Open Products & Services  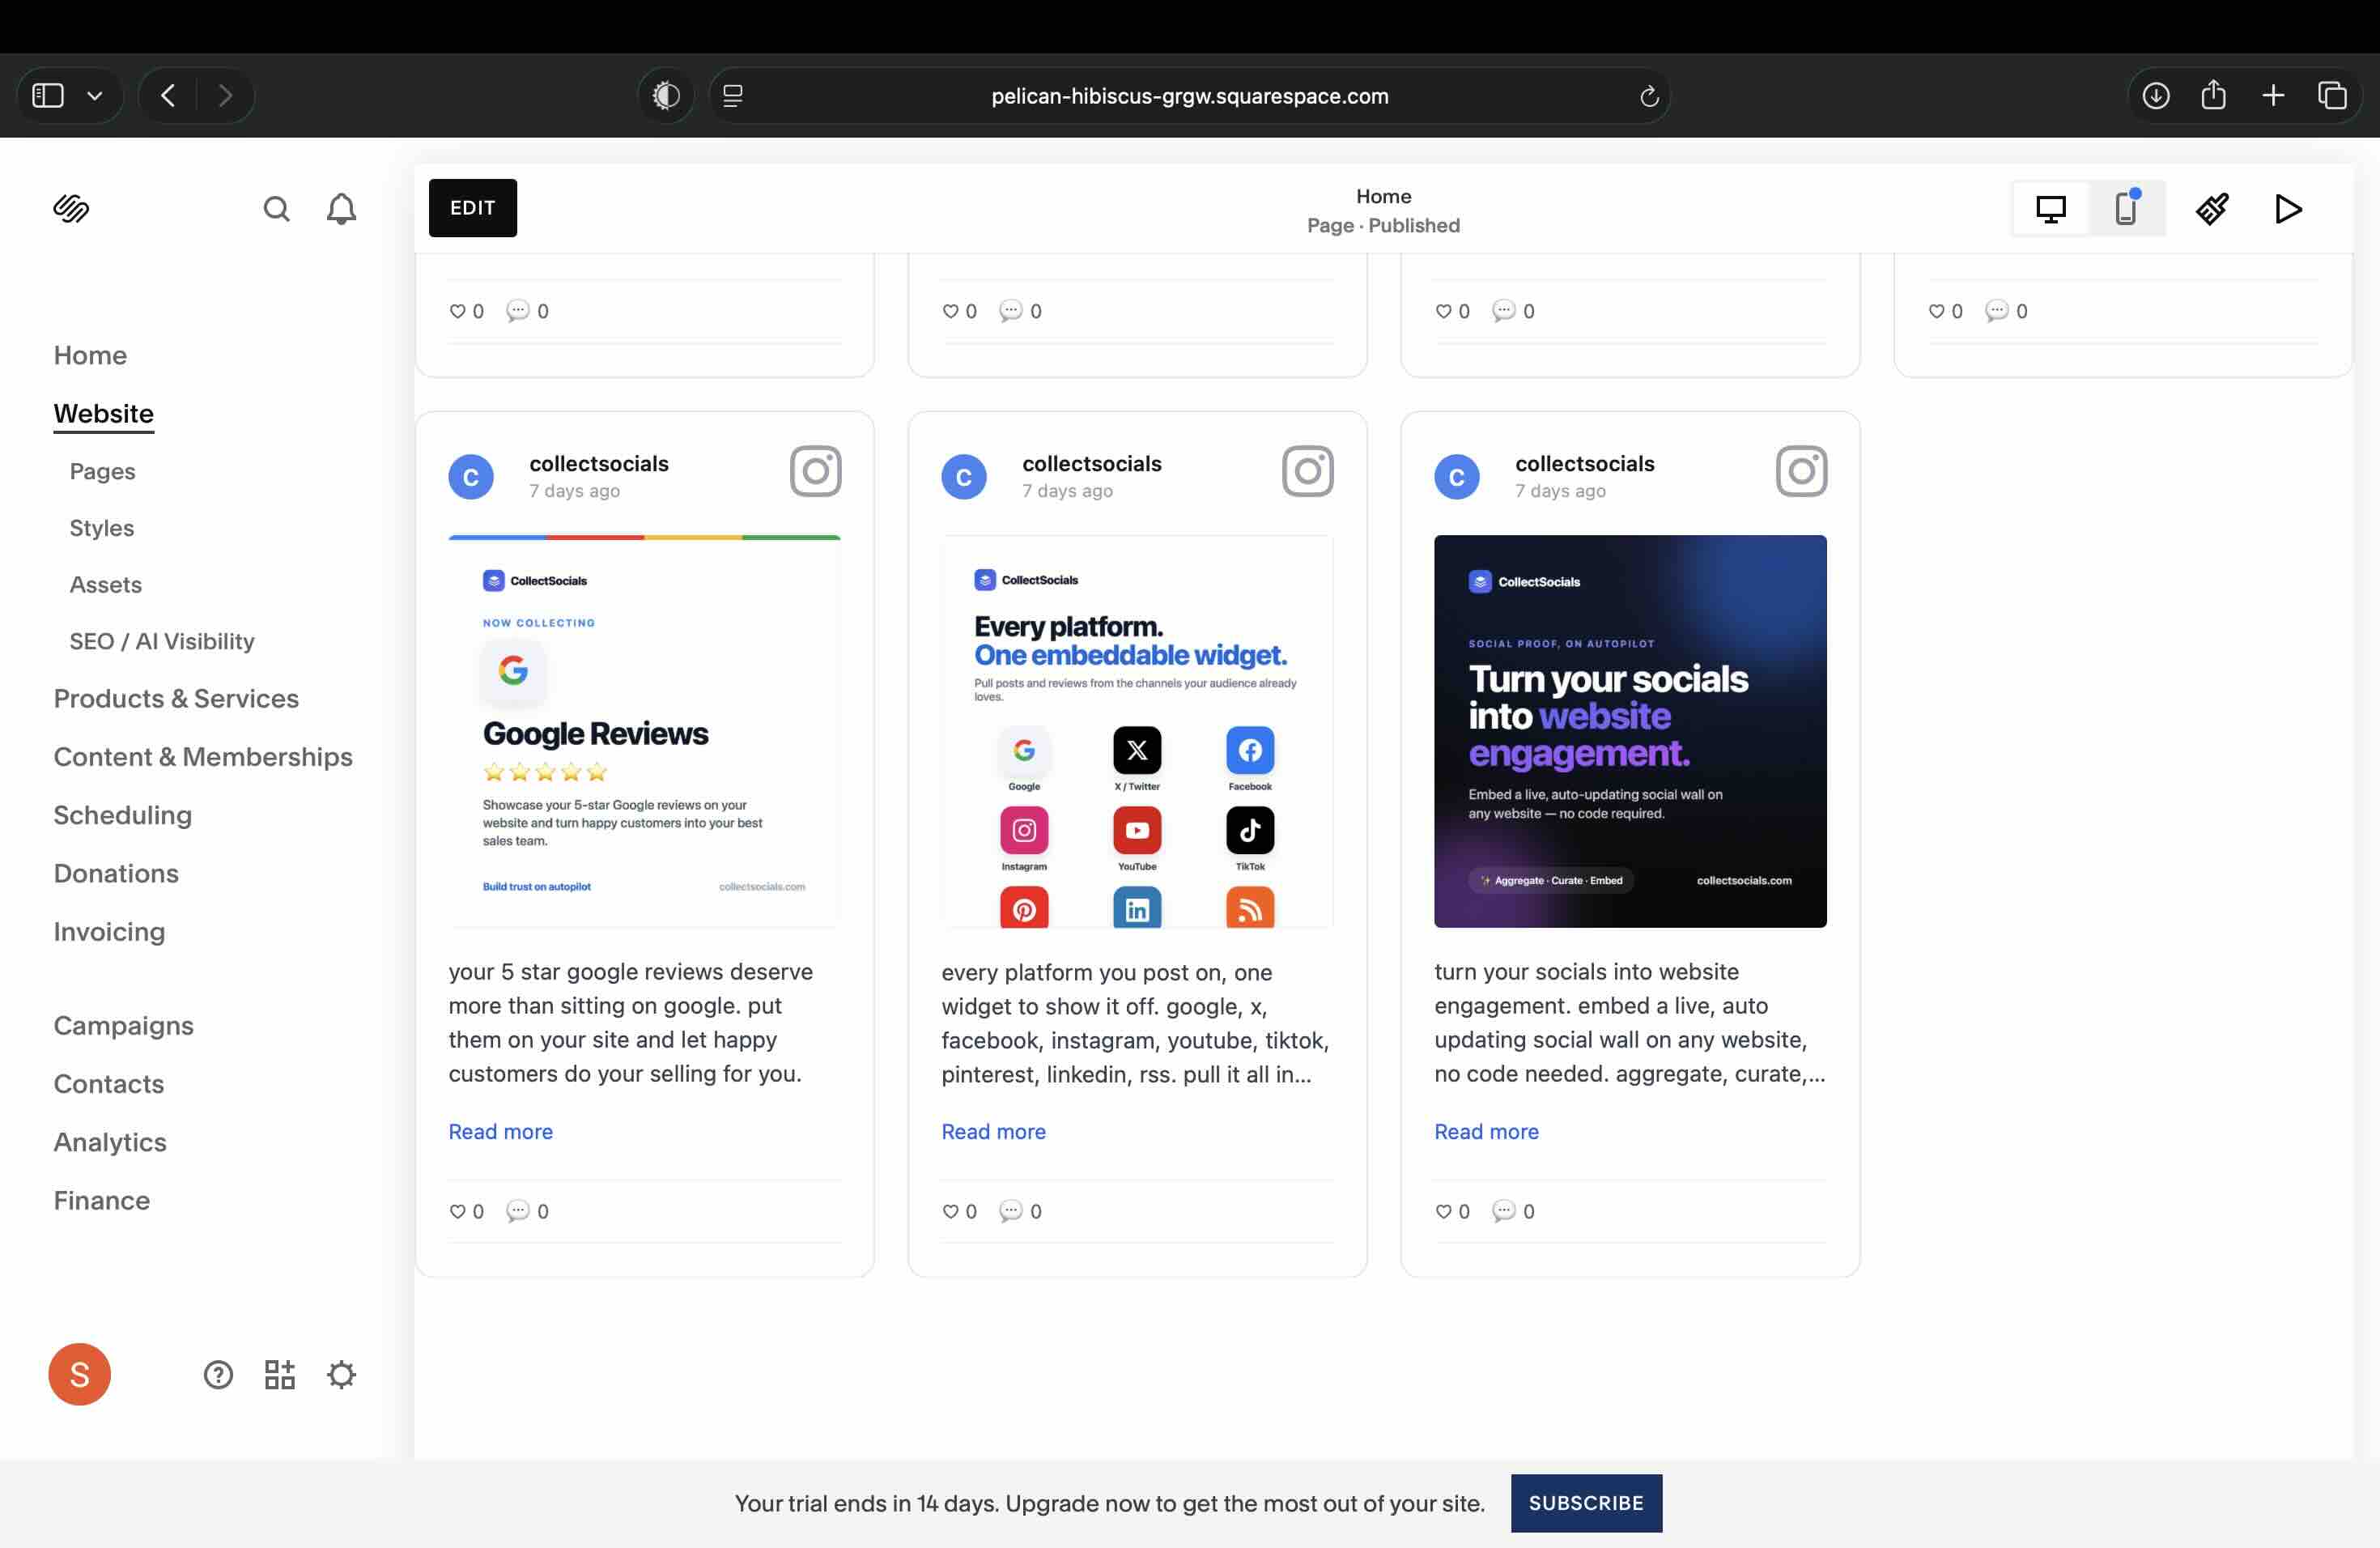(176, 698)
